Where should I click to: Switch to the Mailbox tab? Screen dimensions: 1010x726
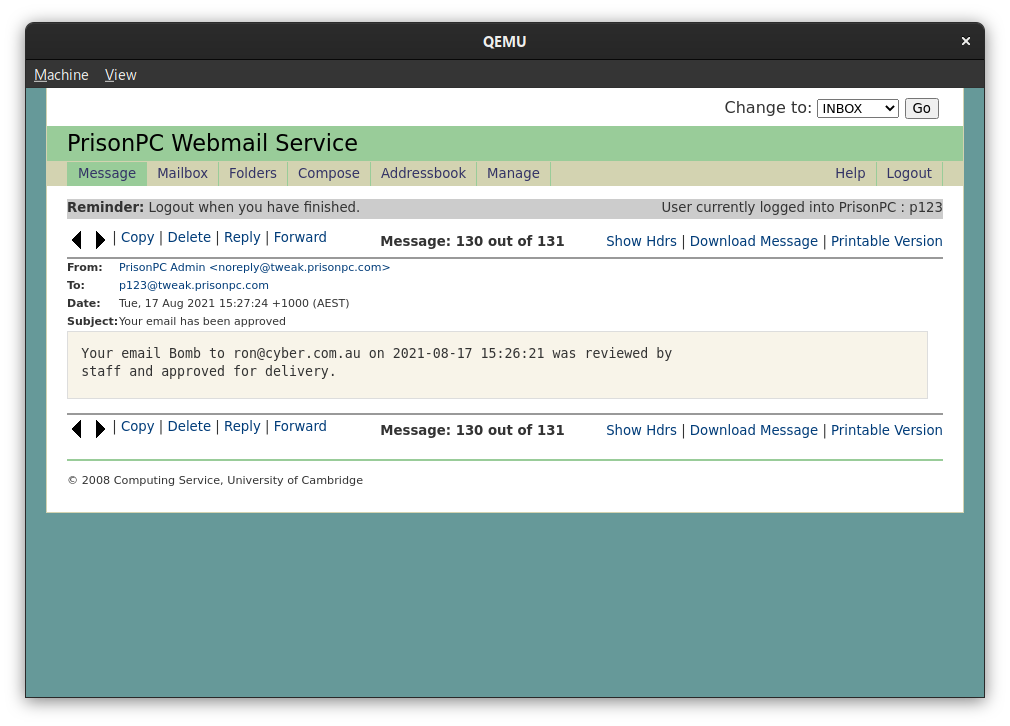coord(182,173)
